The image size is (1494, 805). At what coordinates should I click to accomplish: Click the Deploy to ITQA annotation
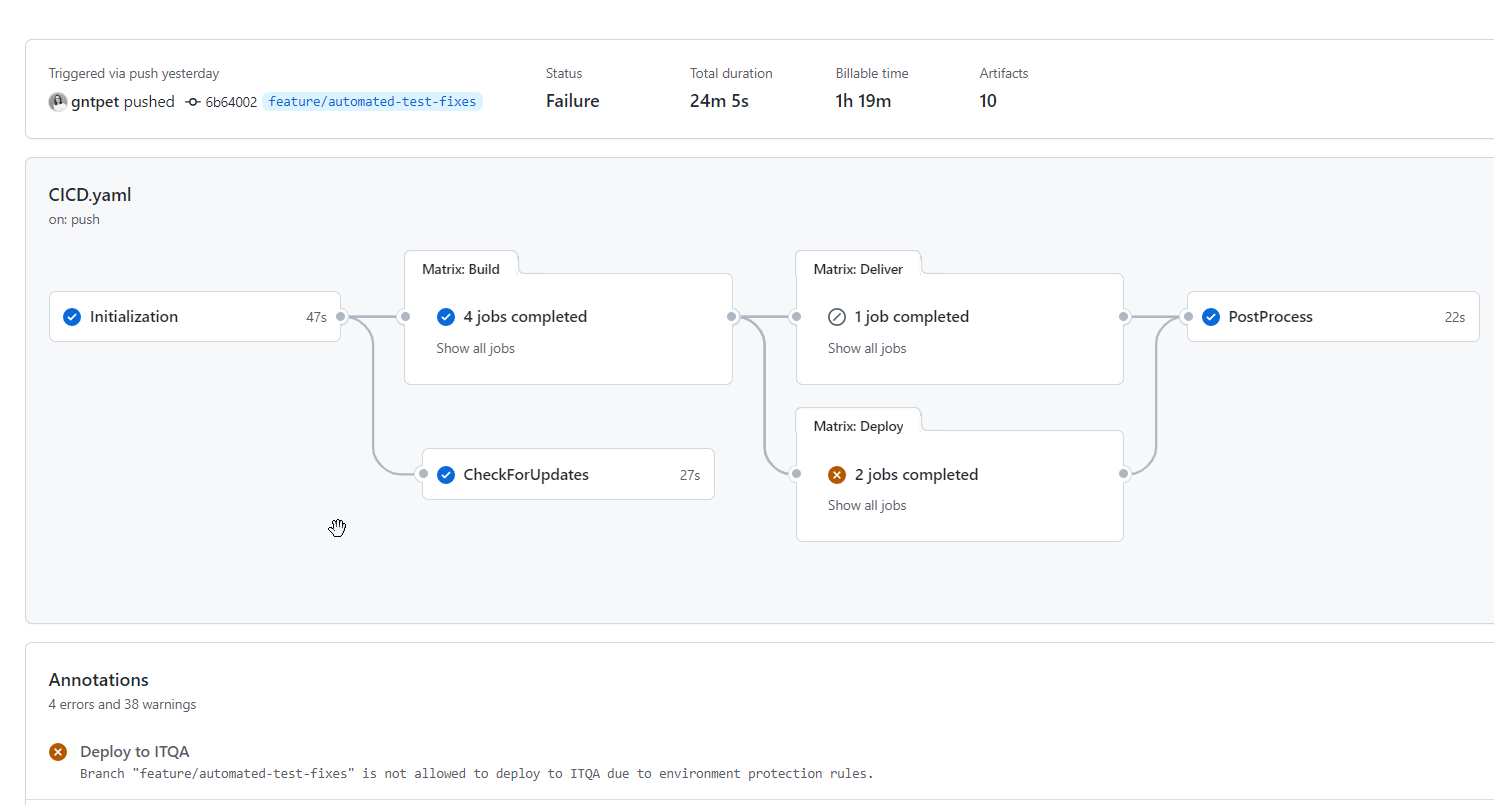tap(134, 751)
